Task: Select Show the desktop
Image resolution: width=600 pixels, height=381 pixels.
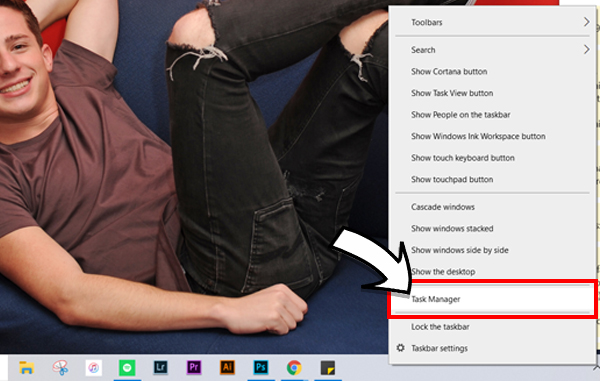Action: 492,272
